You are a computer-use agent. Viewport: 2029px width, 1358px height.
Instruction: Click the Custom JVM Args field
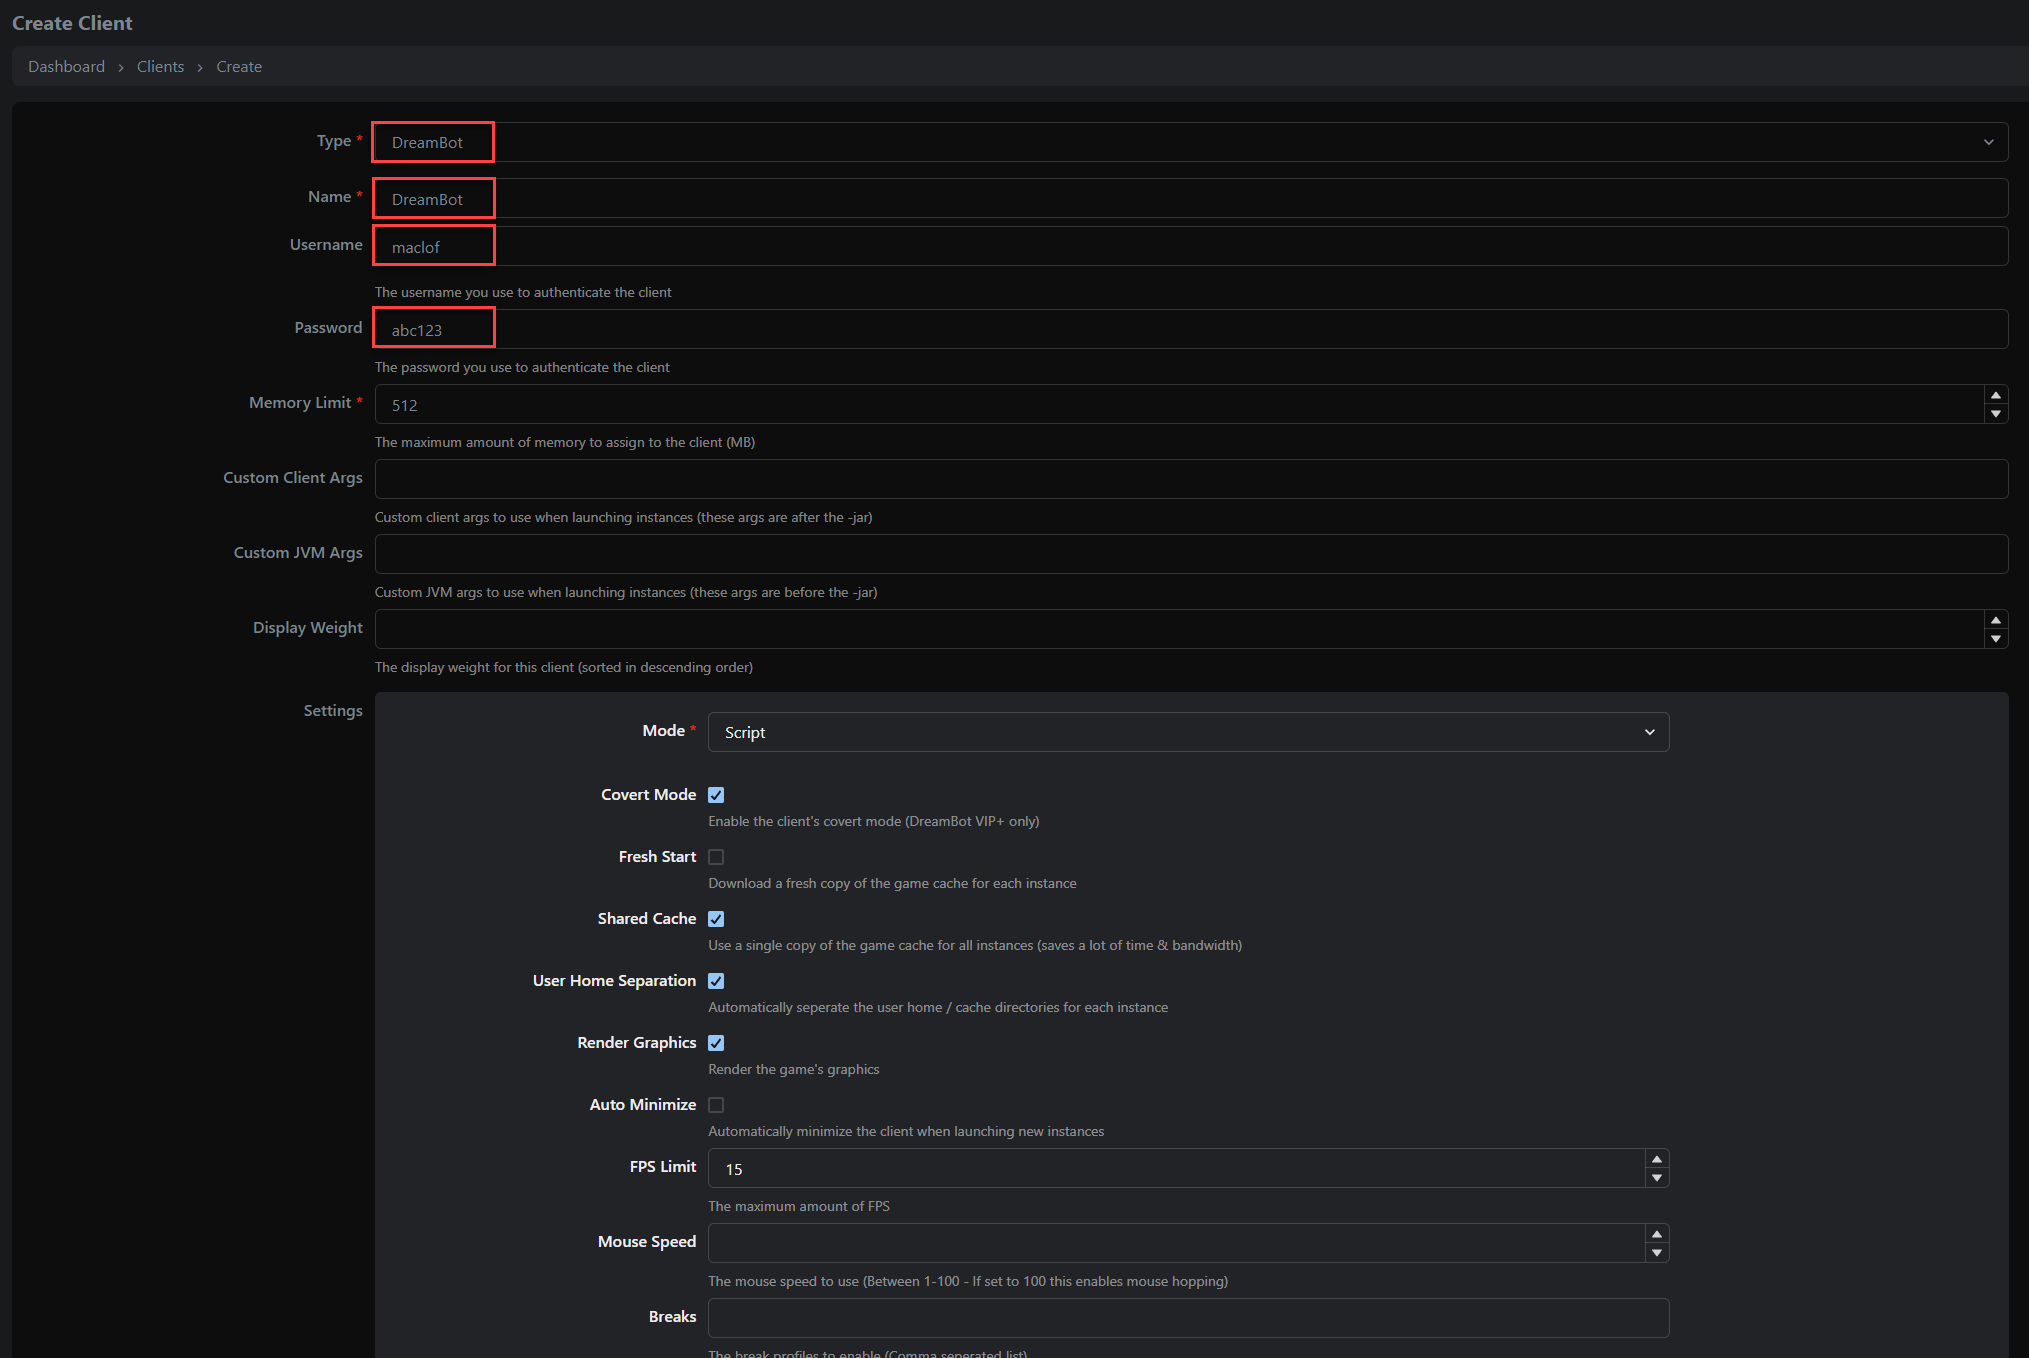(1191, 554)
